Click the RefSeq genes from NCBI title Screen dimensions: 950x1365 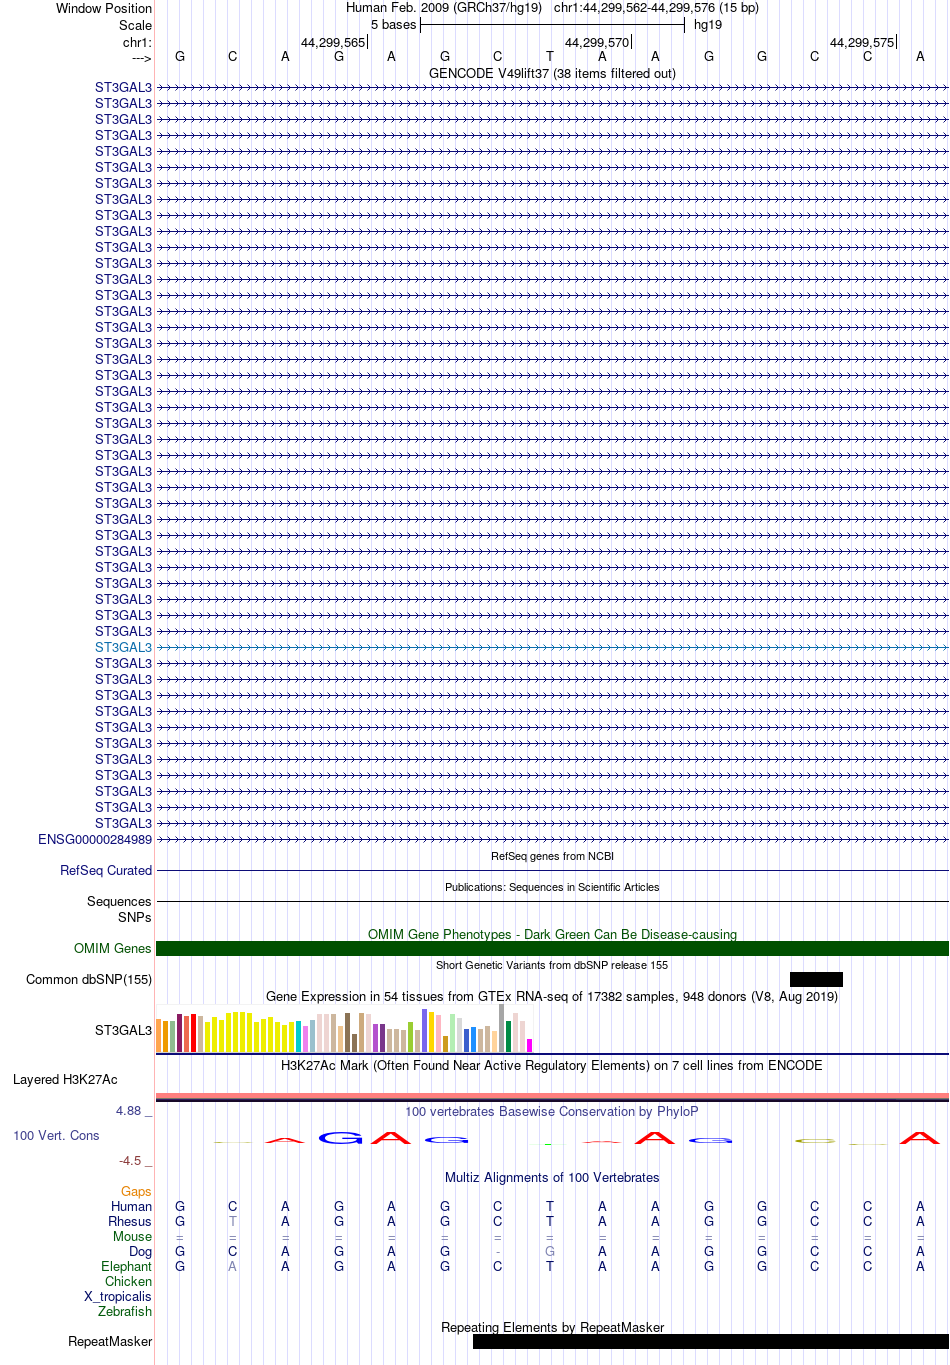(552, 856)
